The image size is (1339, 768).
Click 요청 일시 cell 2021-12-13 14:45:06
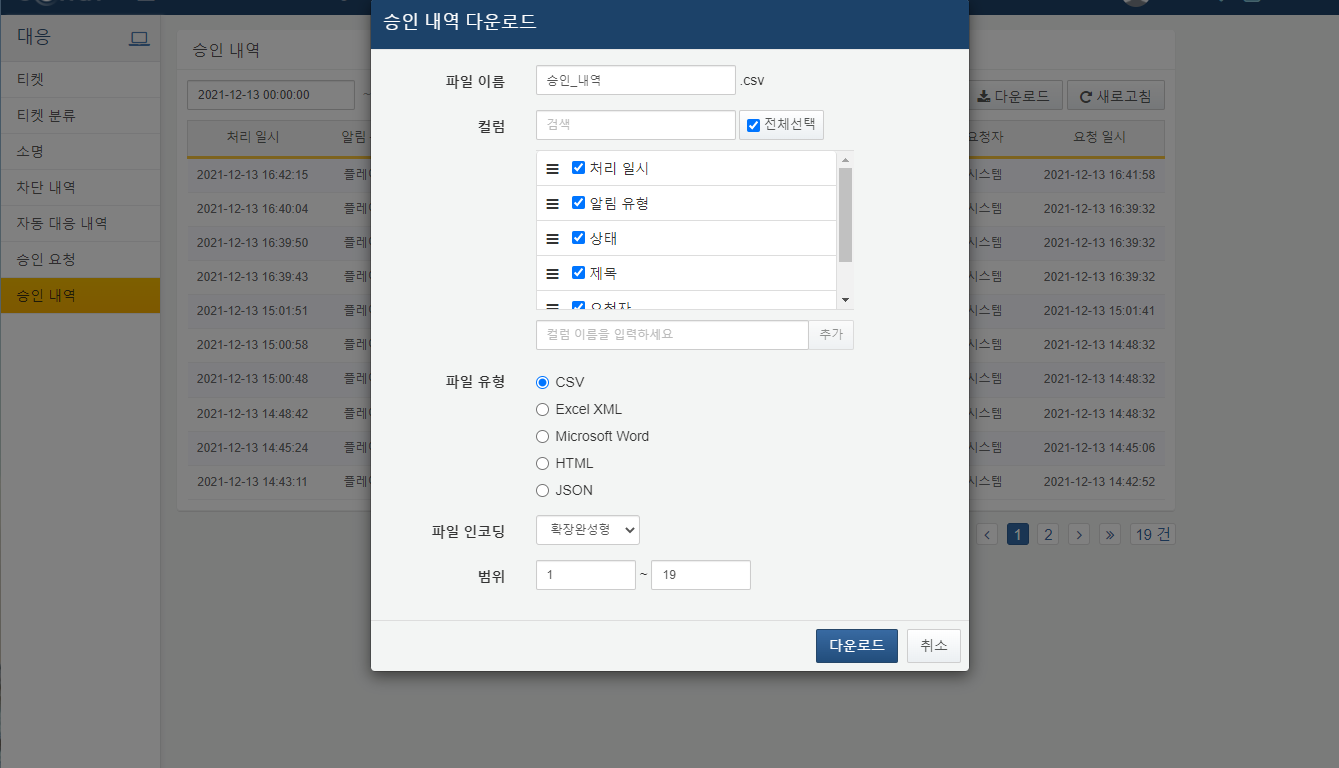click(1099, 447)
